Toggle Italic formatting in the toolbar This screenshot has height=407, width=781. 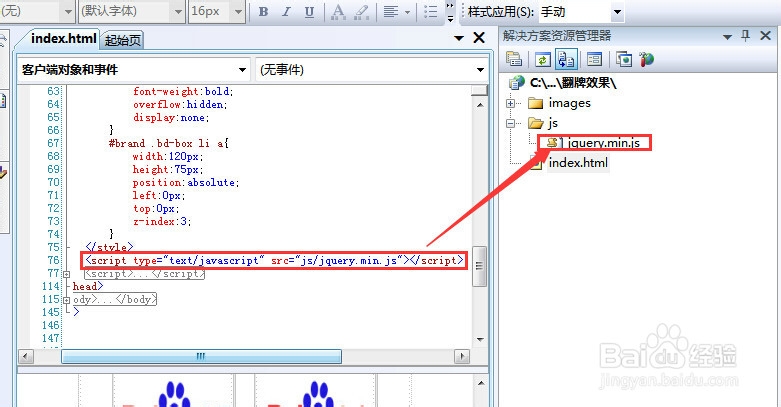286,11
